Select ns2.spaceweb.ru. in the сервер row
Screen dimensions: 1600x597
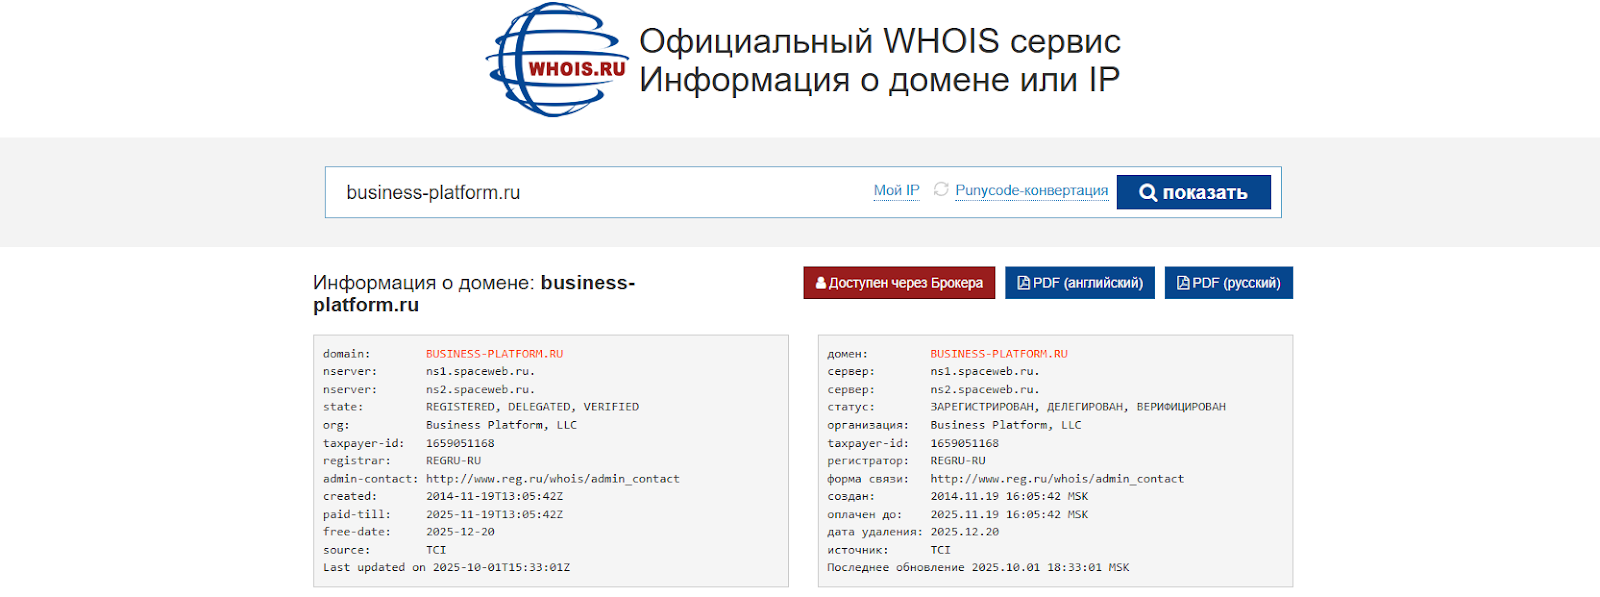[985, 389]
